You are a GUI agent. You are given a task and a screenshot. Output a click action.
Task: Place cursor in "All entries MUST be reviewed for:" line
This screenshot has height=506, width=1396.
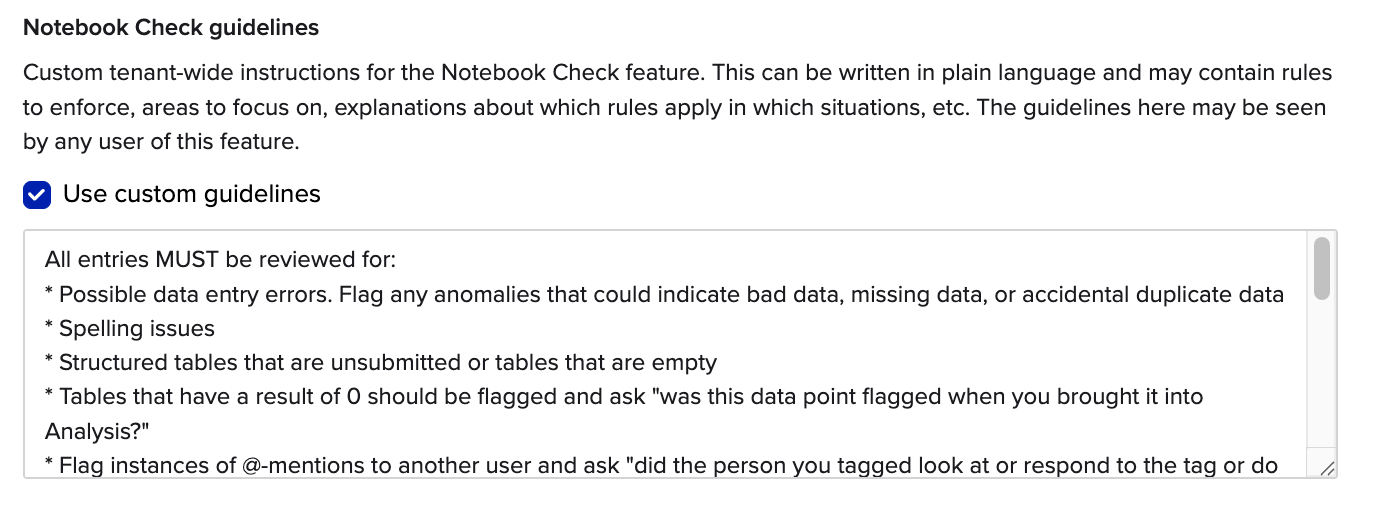pos(220,261)
